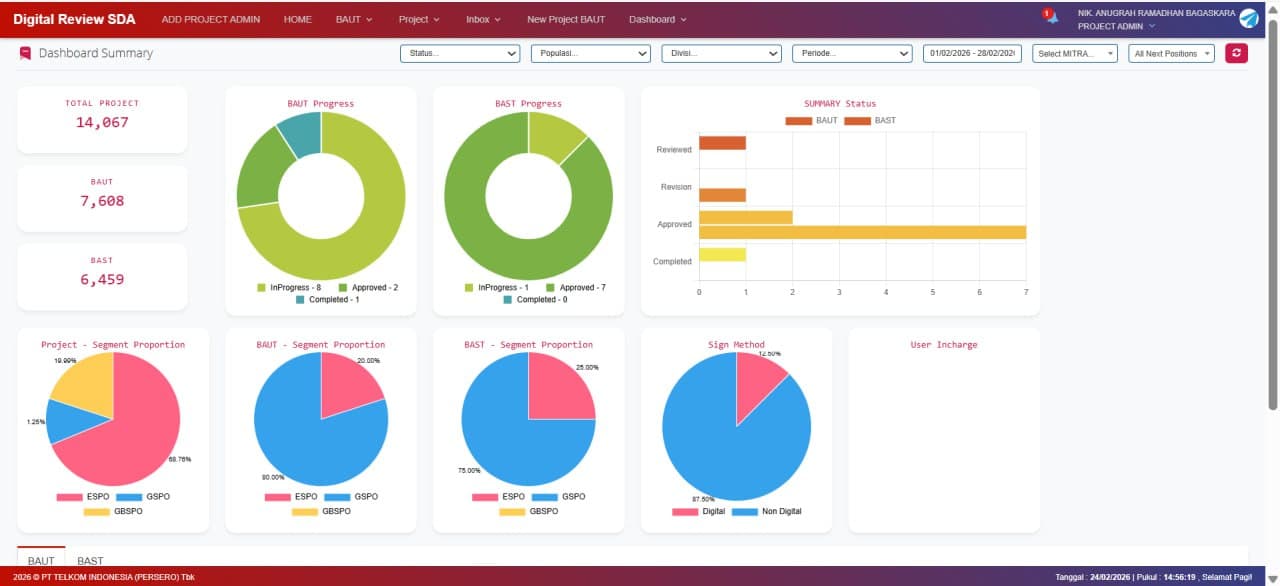The image size is (1280, 586).
Task: Open the Status filter dropdown
Action: pos(460,54)
